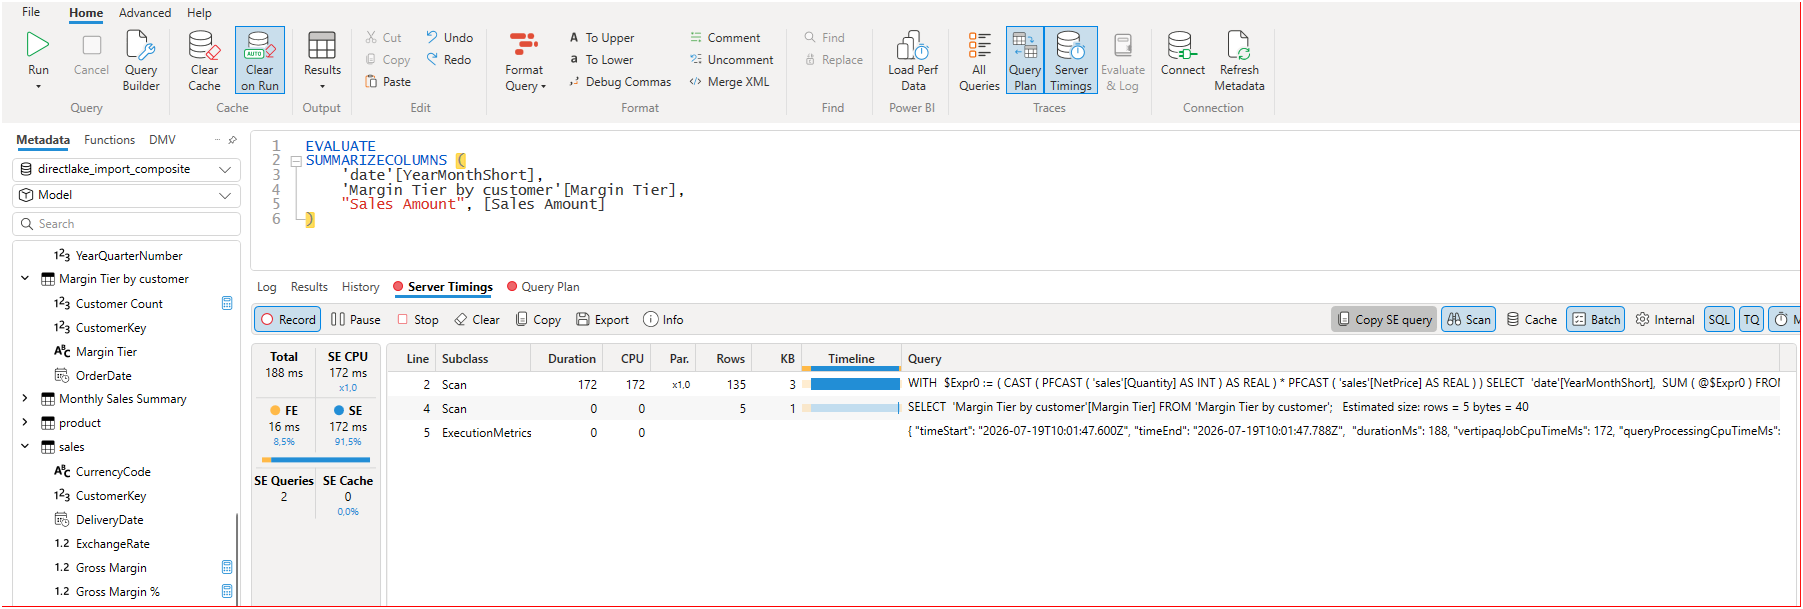Image resolution: width=1803 pixels, height=609 pixels.
Task: Click the metadata Search field
Action: [x=126, y=224]
